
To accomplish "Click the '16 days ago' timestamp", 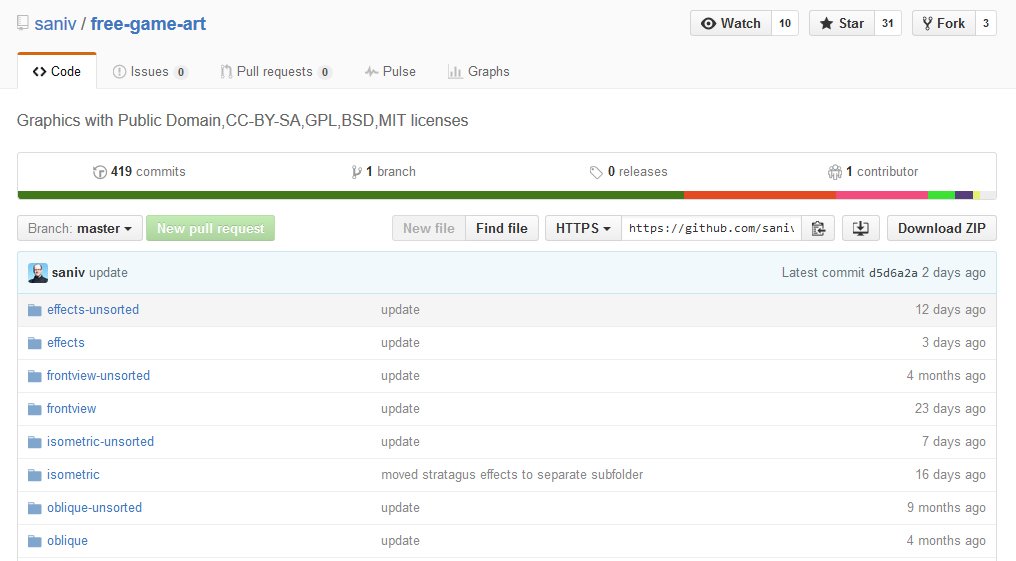I will [x=951, y=475].
